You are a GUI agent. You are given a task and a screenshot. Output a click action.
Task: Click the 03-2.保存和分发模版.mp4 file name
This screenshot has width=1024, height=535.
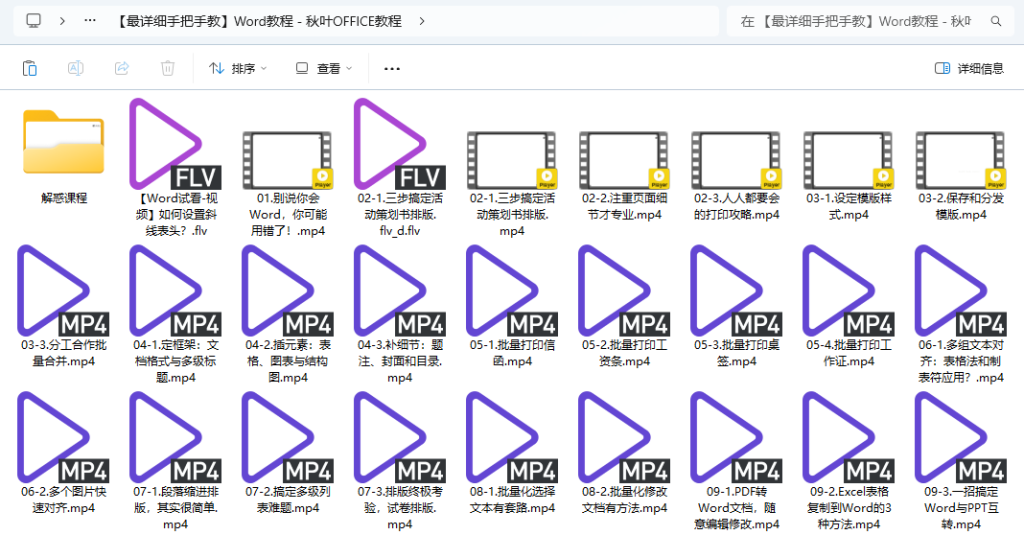961,206
